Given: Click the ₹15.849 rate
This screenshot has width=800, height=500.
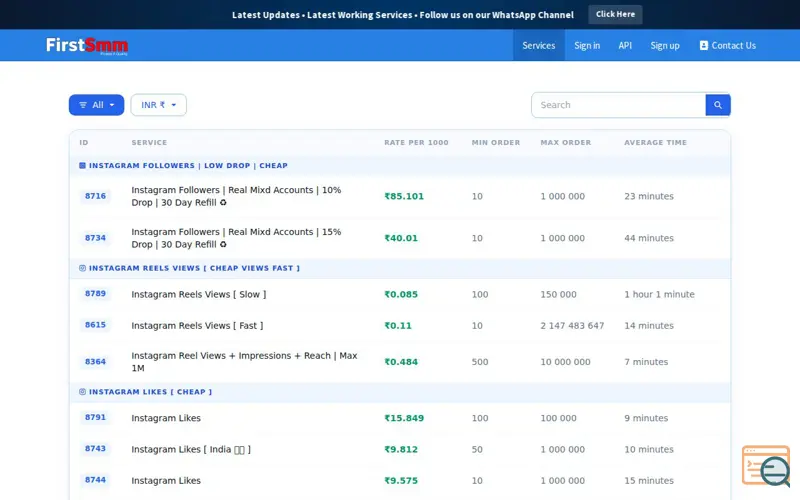Looking at the screenshot, I should tap(404, 418).
